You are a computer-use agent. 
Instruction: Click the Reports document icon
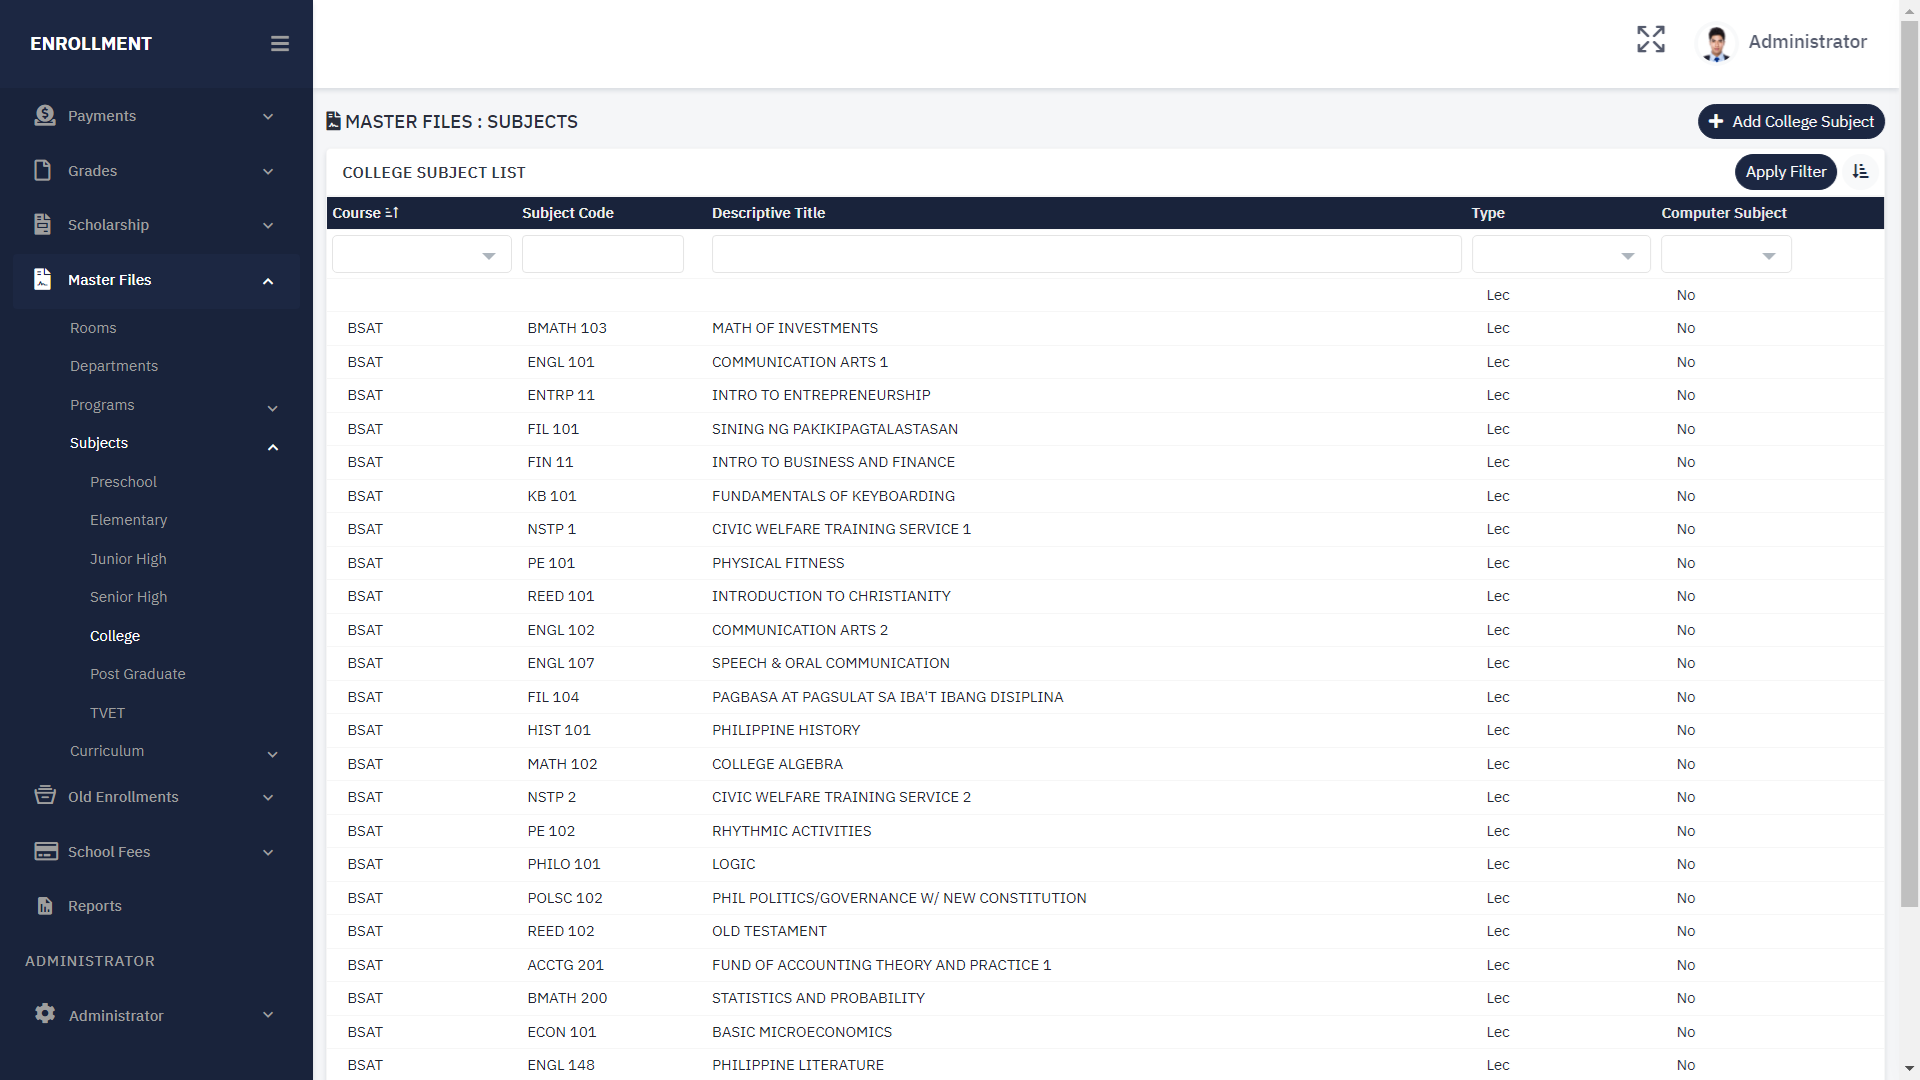click(x=45, y=906)
